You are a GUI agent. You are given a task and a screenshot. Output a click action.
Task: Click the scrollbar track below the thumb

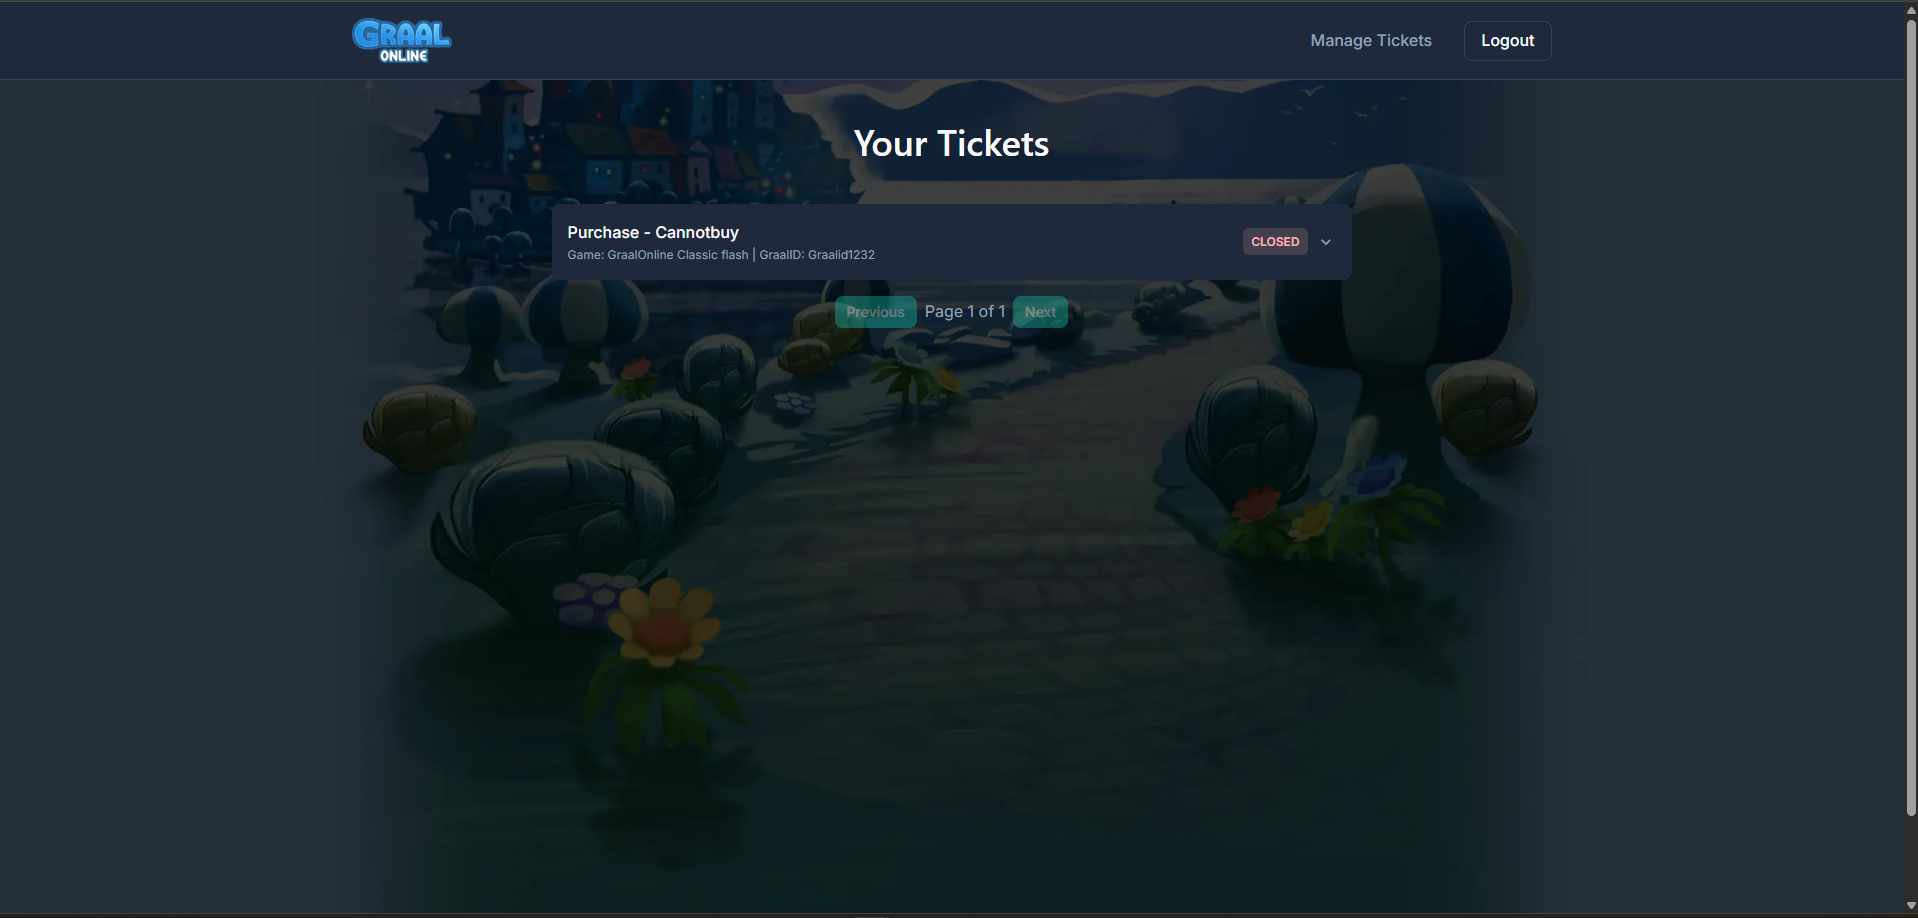tap(1911, 857)
